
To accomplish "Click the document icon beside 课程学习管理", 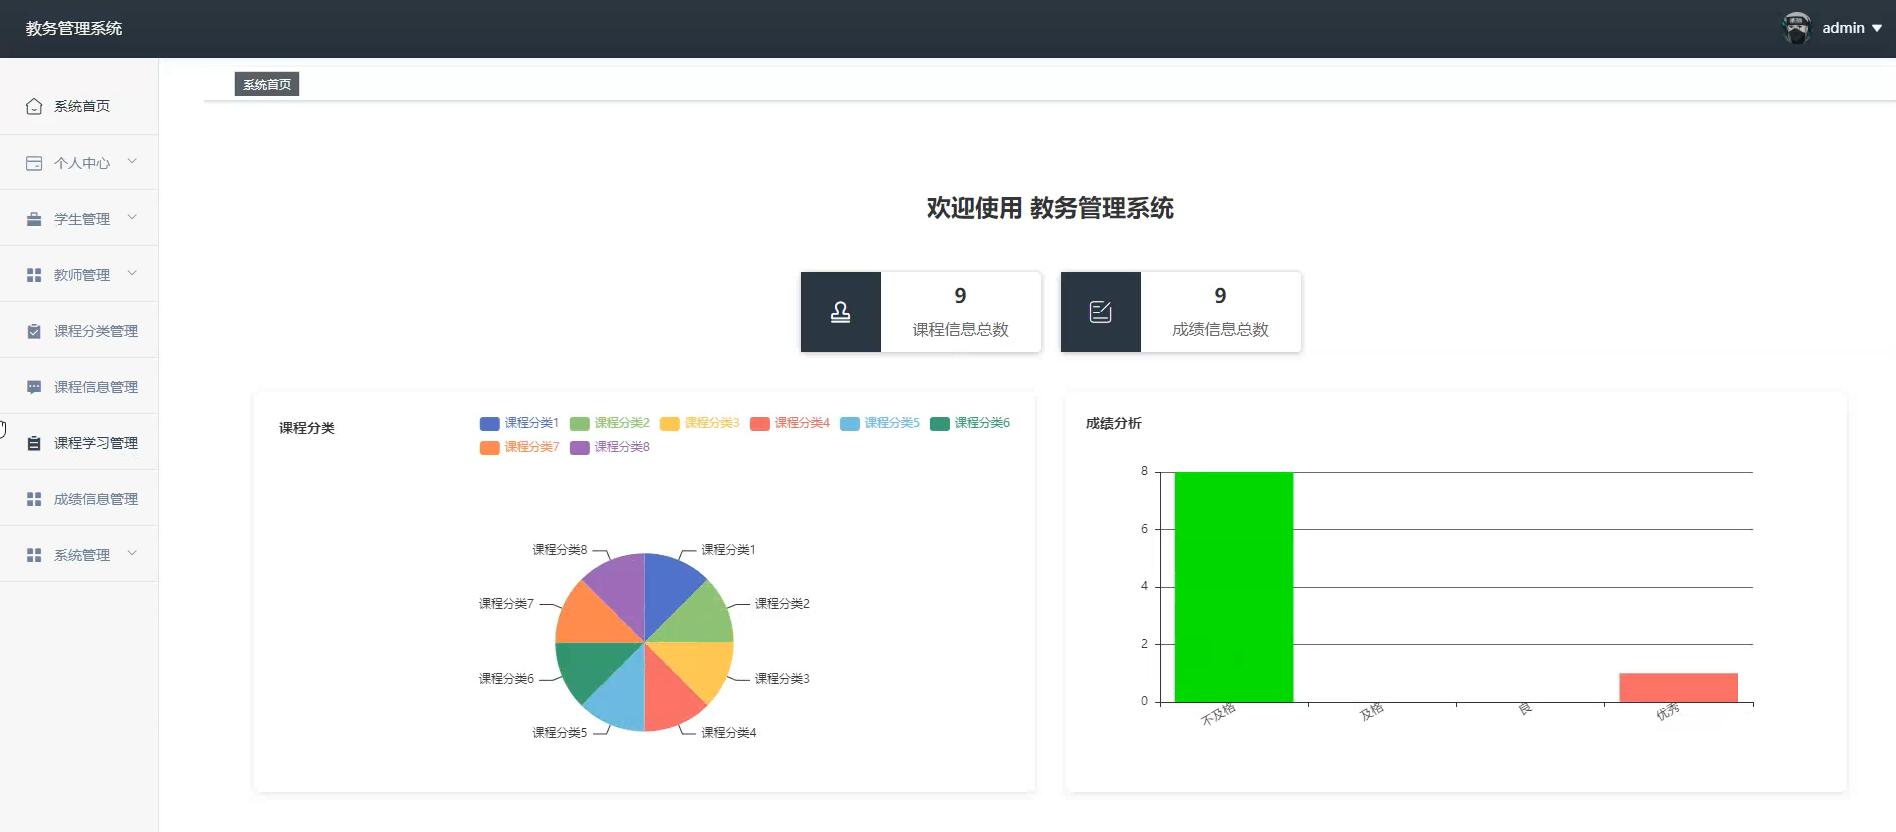I will (x=34, y=443).
